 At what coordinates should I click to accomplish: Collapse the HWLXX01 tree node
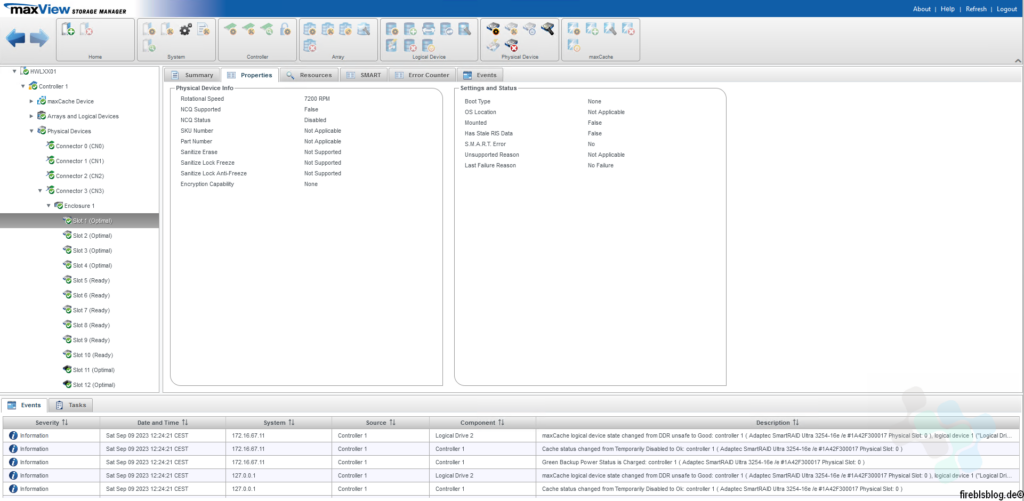14,71
